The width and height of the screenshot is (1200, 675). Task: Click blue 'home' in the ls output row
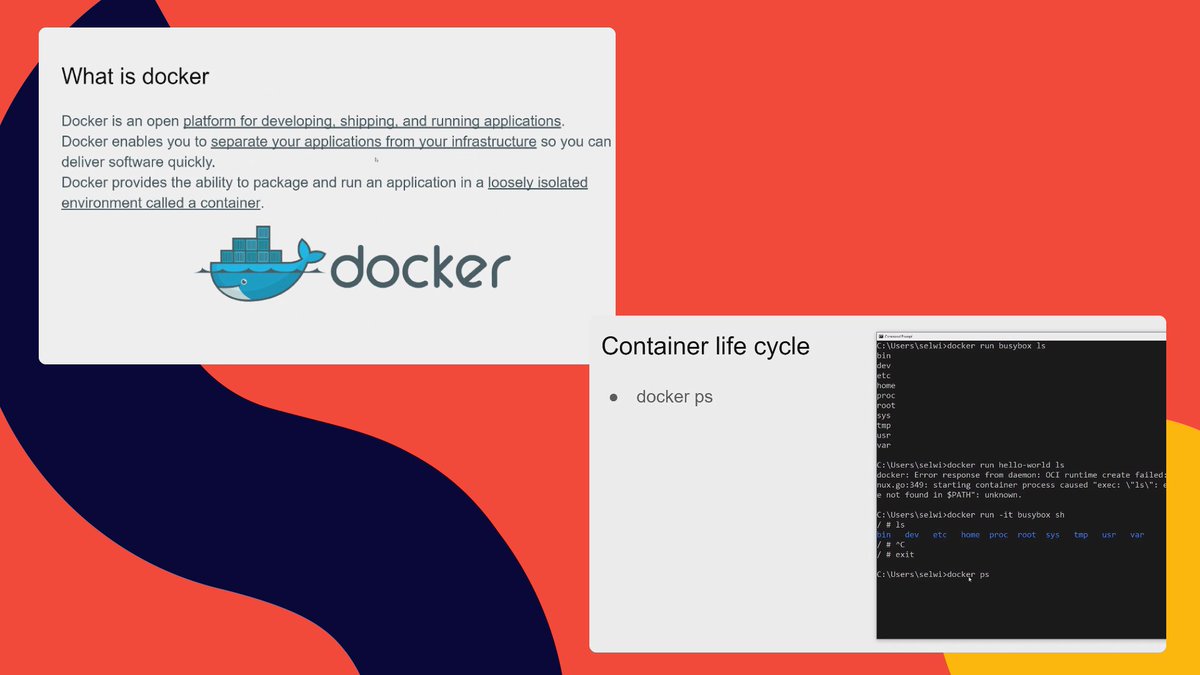(x=970, y=535)
